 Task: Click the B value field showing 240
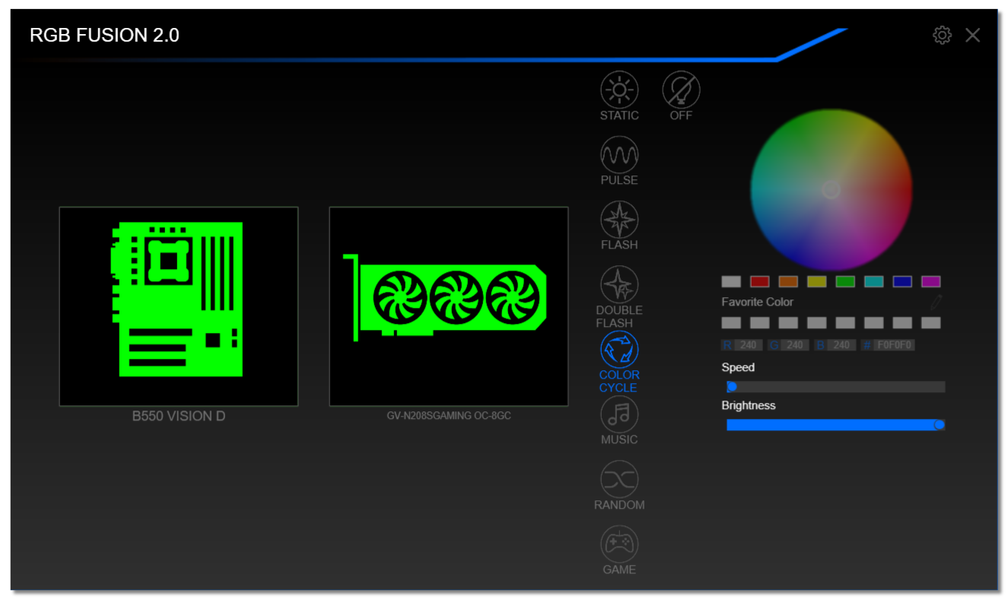842,345
